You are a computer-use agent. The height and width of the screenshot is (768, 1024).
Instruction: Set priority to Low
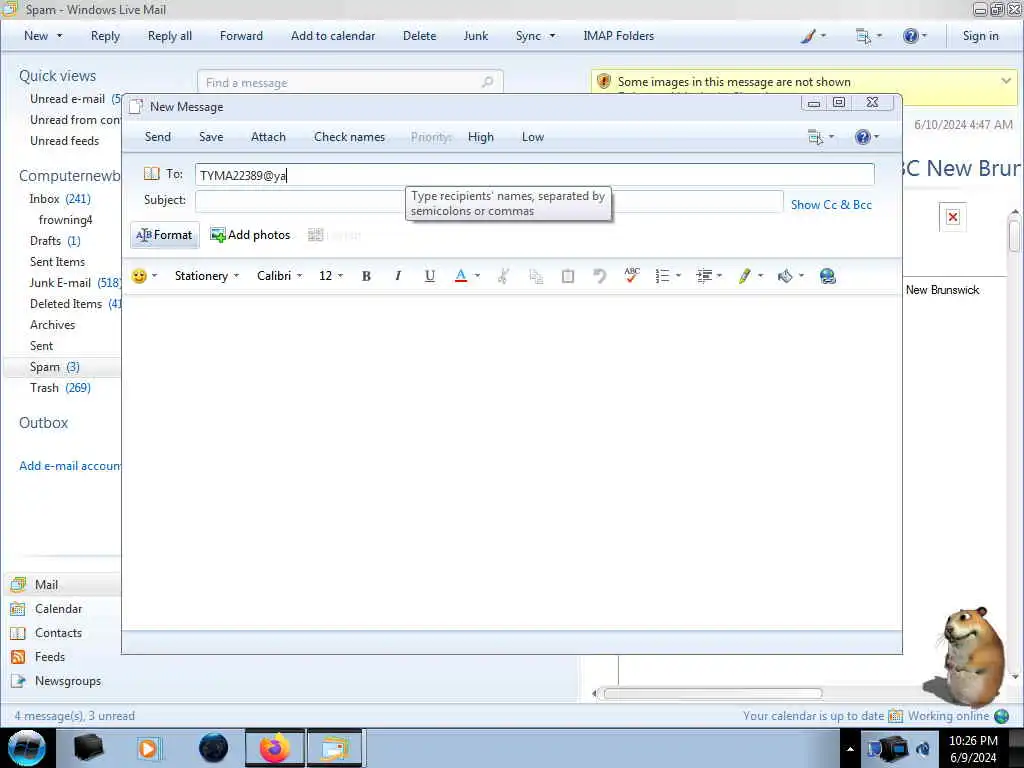click(533, 137)
